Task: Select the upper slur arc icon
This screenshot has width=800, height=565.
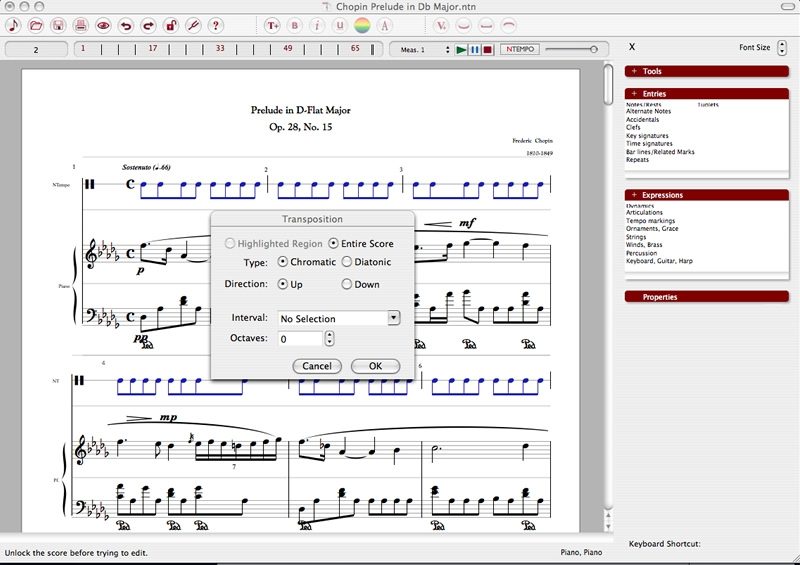Action: (x=508, y=26)
